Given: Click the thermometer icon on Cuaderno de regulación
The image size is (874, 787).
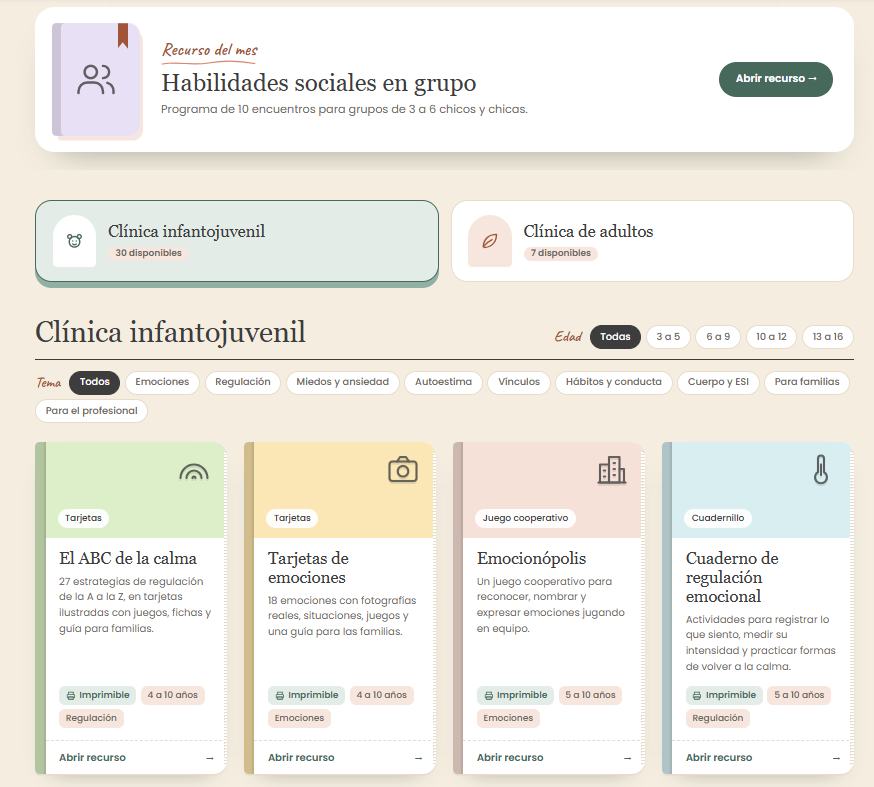Looking at the screenshot, I should coord(820,469).
